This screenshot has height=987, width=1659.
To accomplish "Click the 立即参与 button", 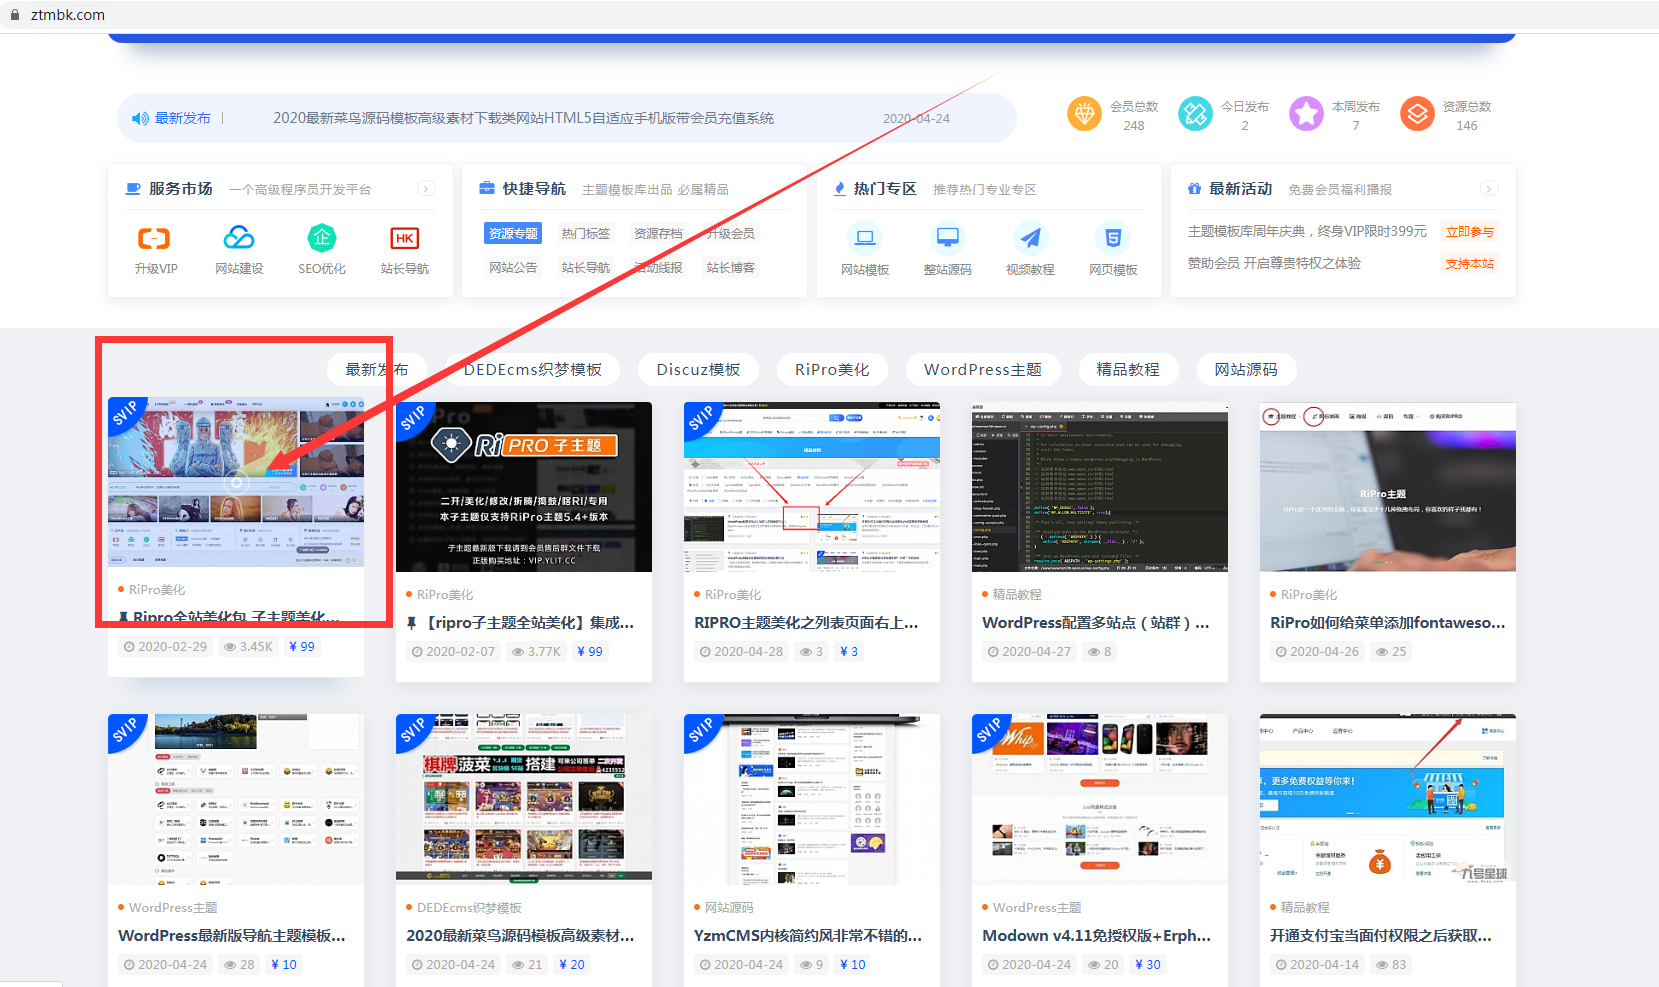I will pyautogui.click(x=1470, y=230).
